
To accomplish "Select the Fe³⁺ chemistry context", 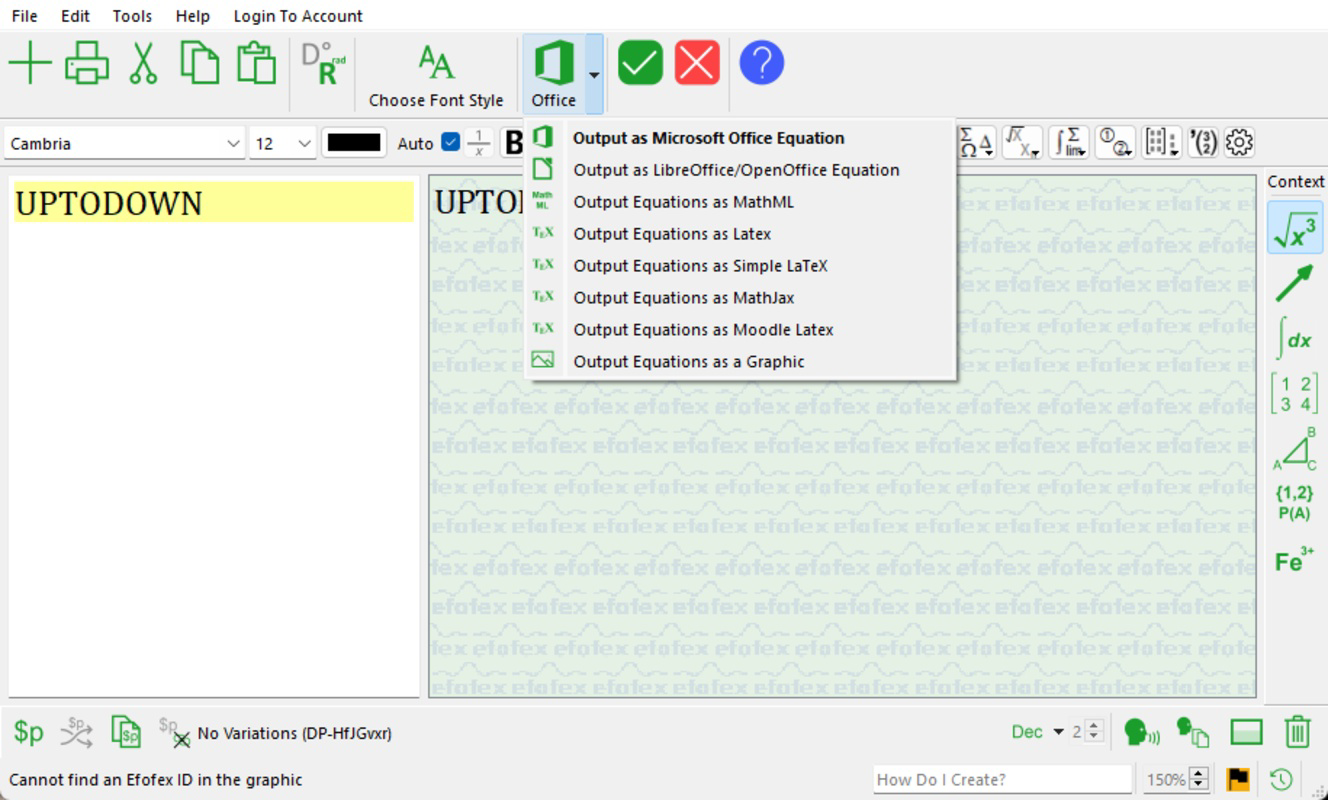I will tap(1295, 560).
